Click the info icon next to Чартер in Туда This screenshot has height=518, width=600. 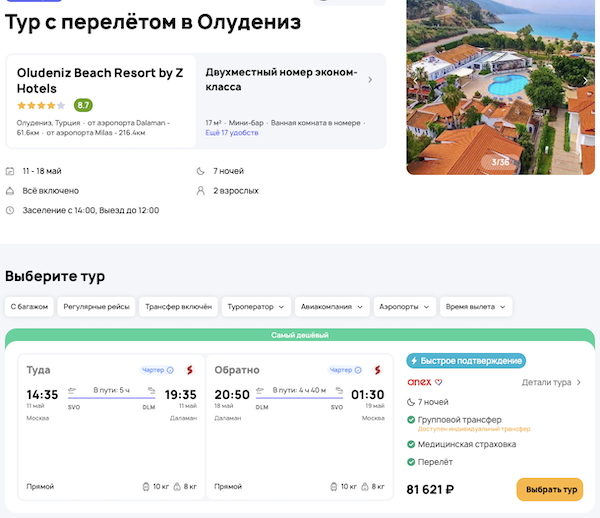170,370
